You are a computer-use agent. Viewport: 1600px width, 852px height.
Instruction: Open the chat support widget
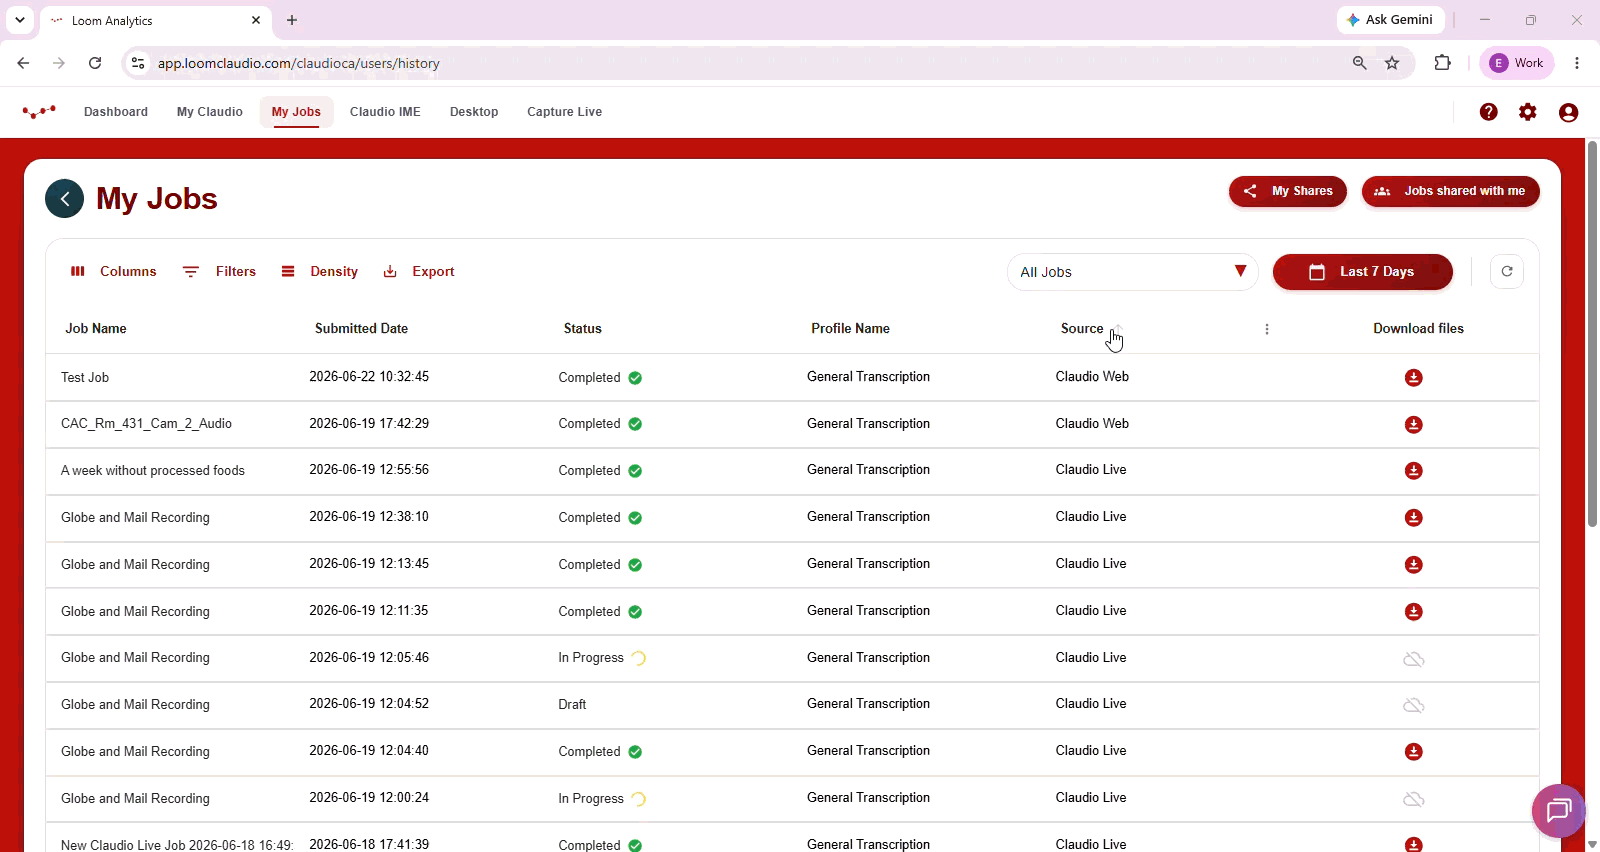(1559, 811)
